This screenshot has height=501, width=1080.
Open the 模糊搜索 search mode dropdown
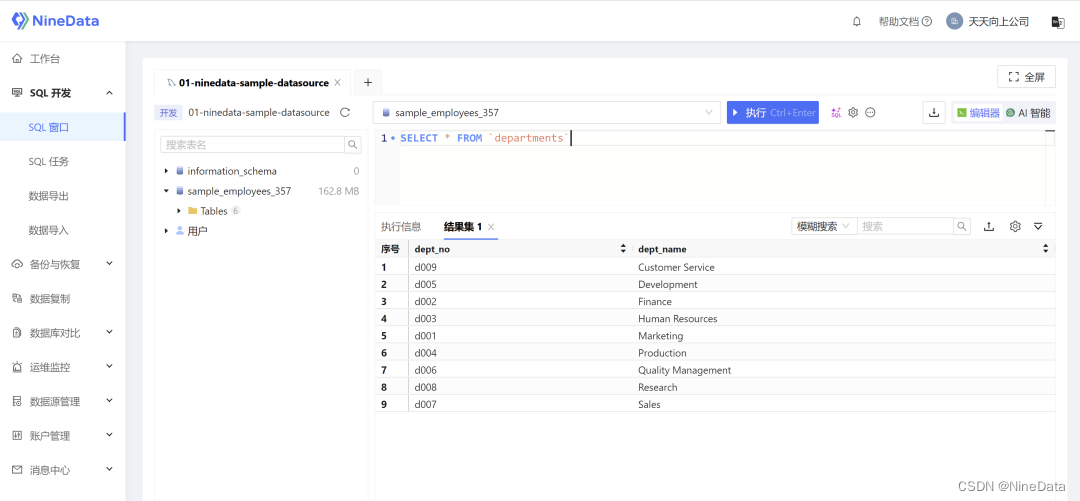(824, 226)
